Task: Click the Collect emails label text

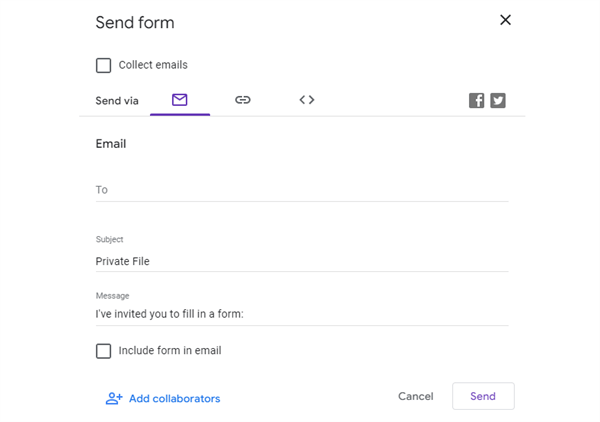Action: tap(153, 65)
